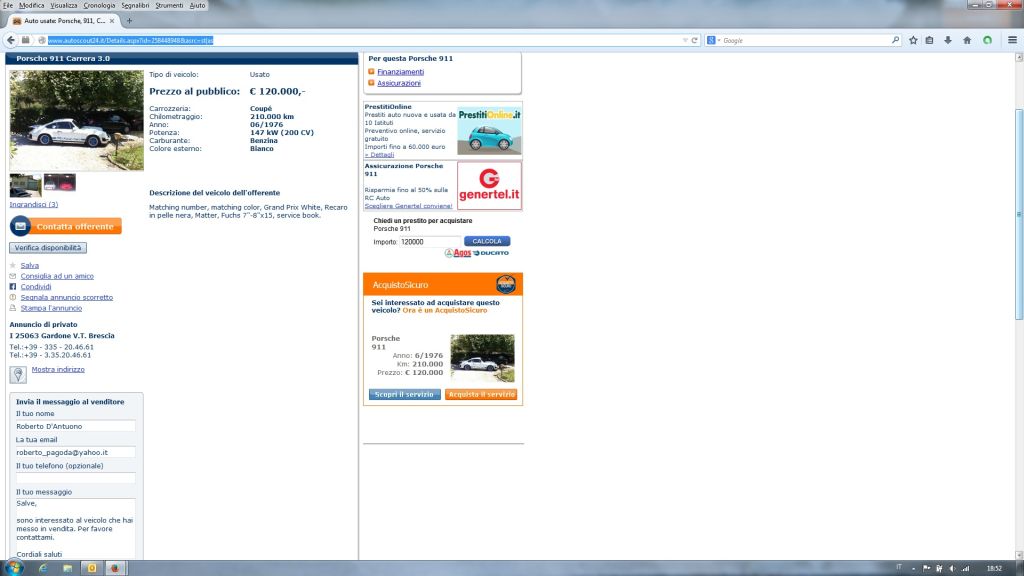Screen dimensions: 1024x576
Task: Close the Auto usate Porsche tab
Action: tap(112, 21)
